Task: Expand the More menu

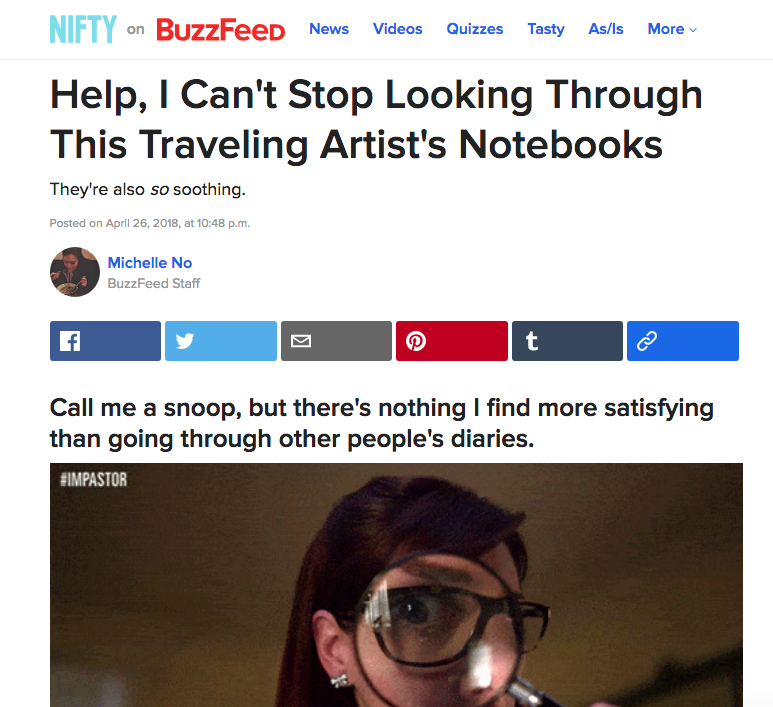Action: click(672, 29)
